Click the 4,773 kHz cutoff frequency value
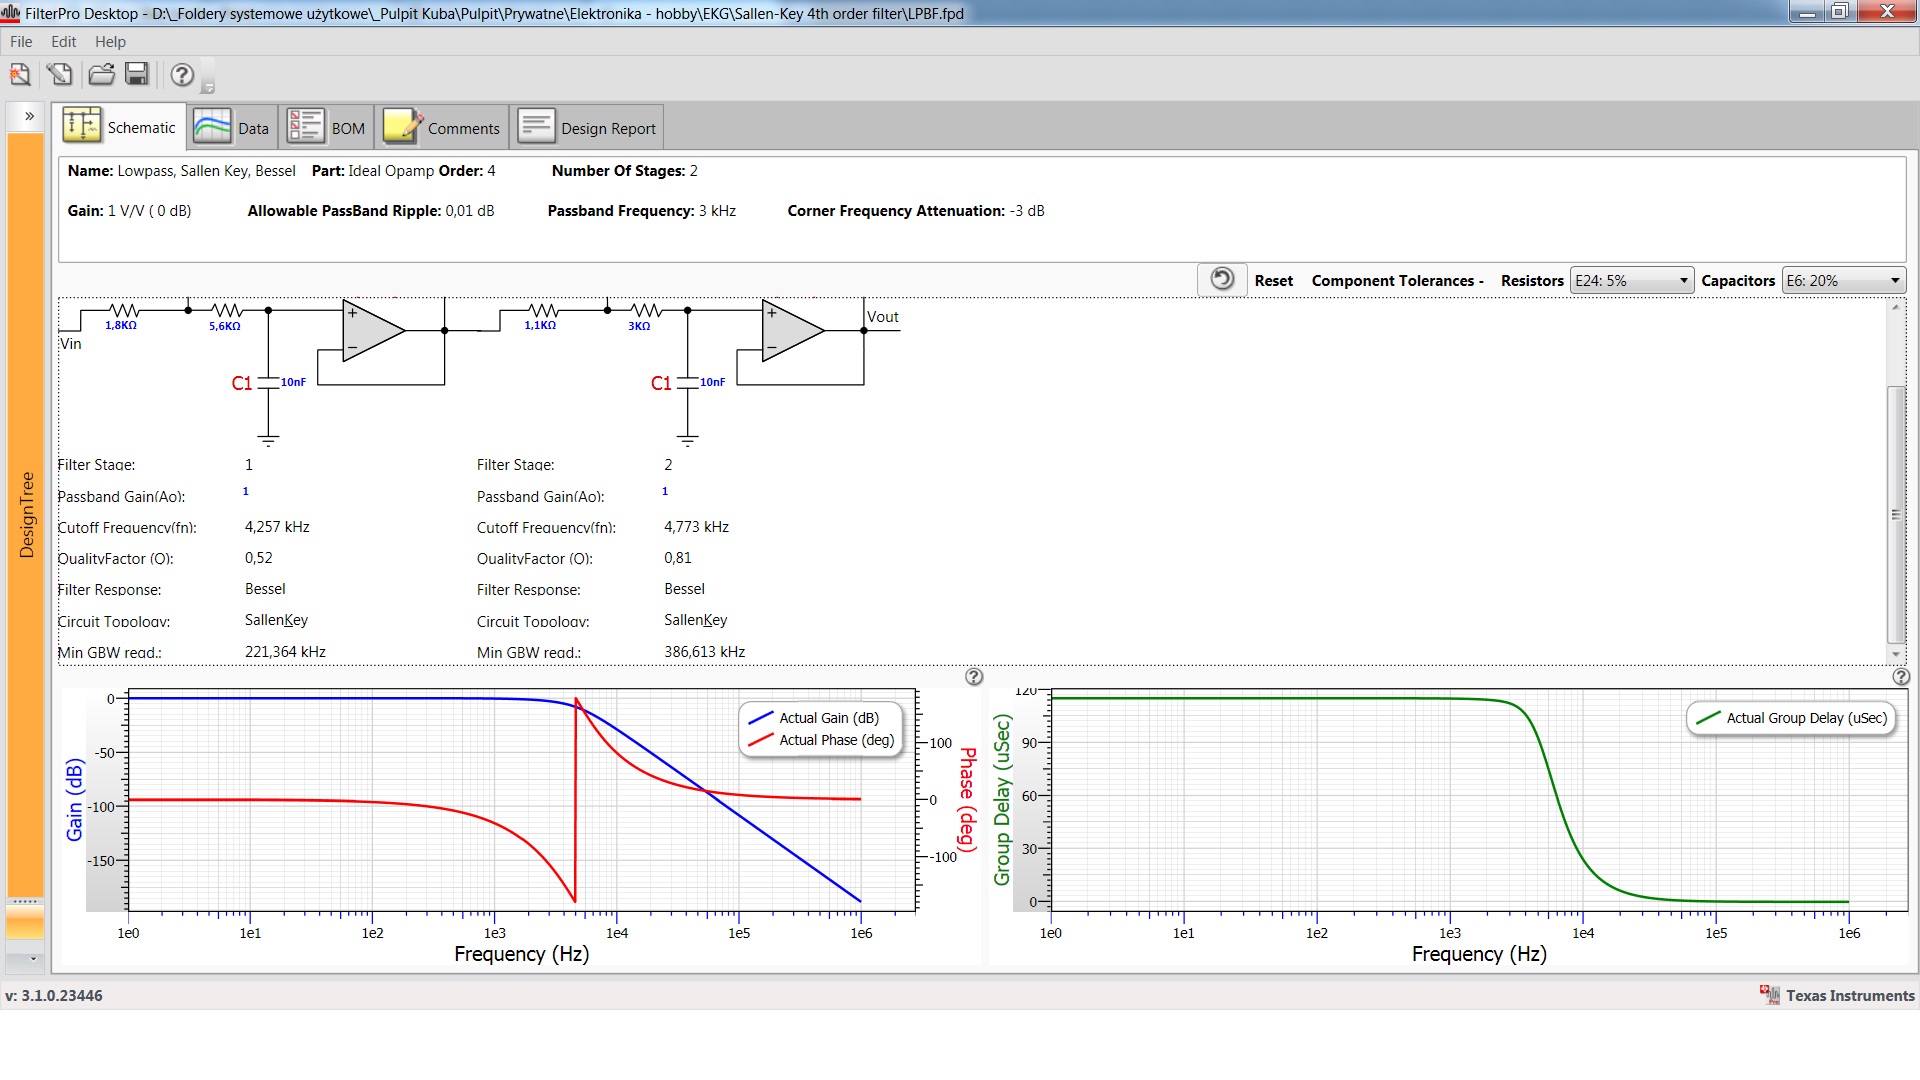Viewport: 1920px width, 1080px height. click(x=697, y=527)
